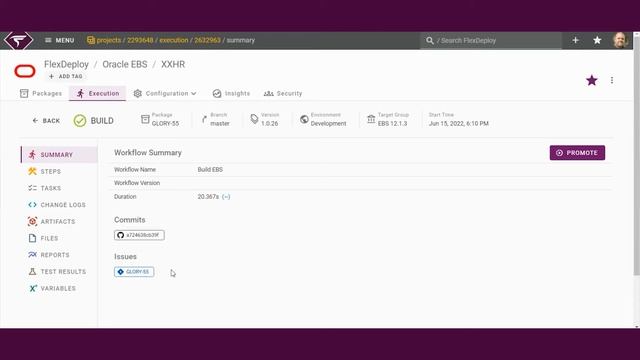640x360 pixels.
Task: Click the projects breadcrumb link
Action: [x=108, y=40]
